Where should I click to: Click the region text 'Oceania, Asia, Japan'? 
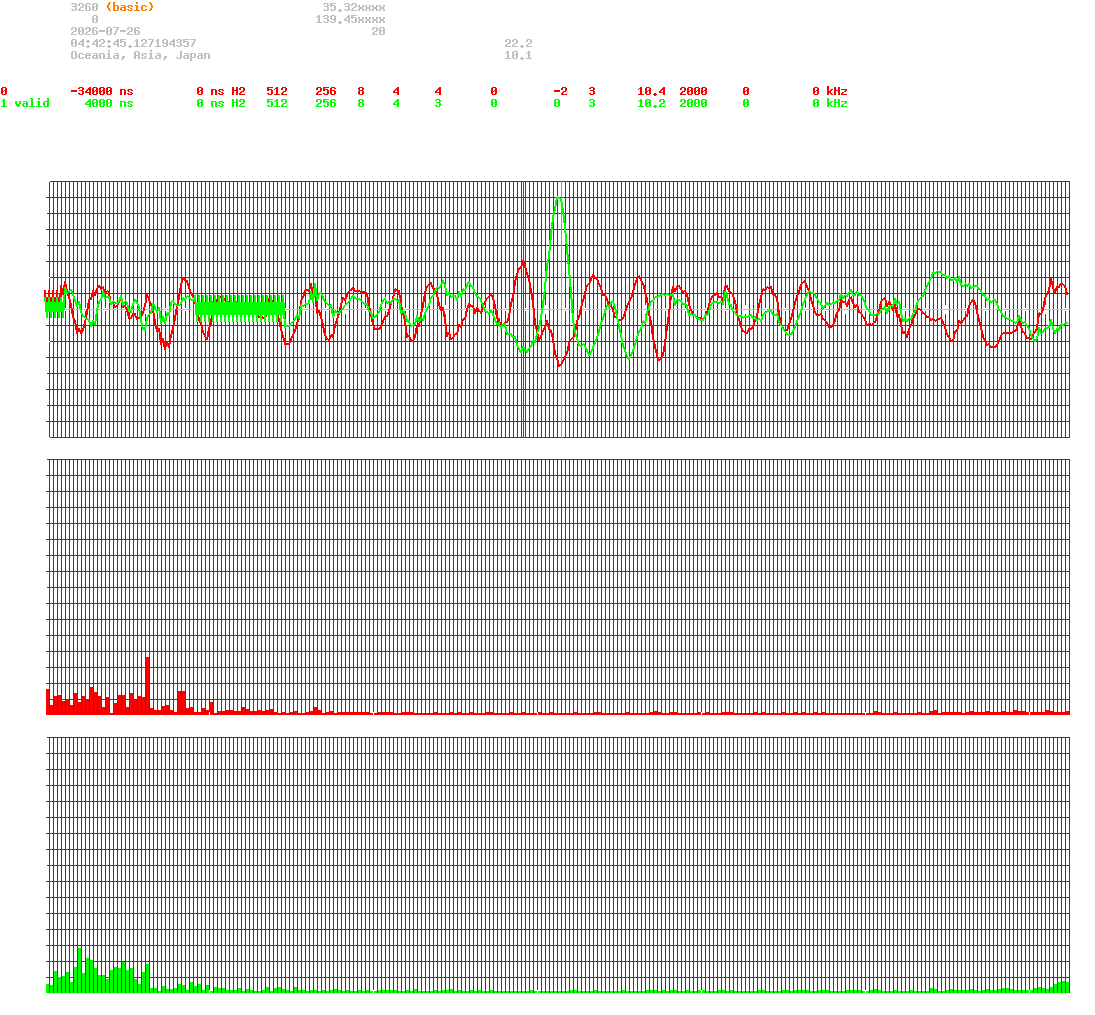point(140,55)
